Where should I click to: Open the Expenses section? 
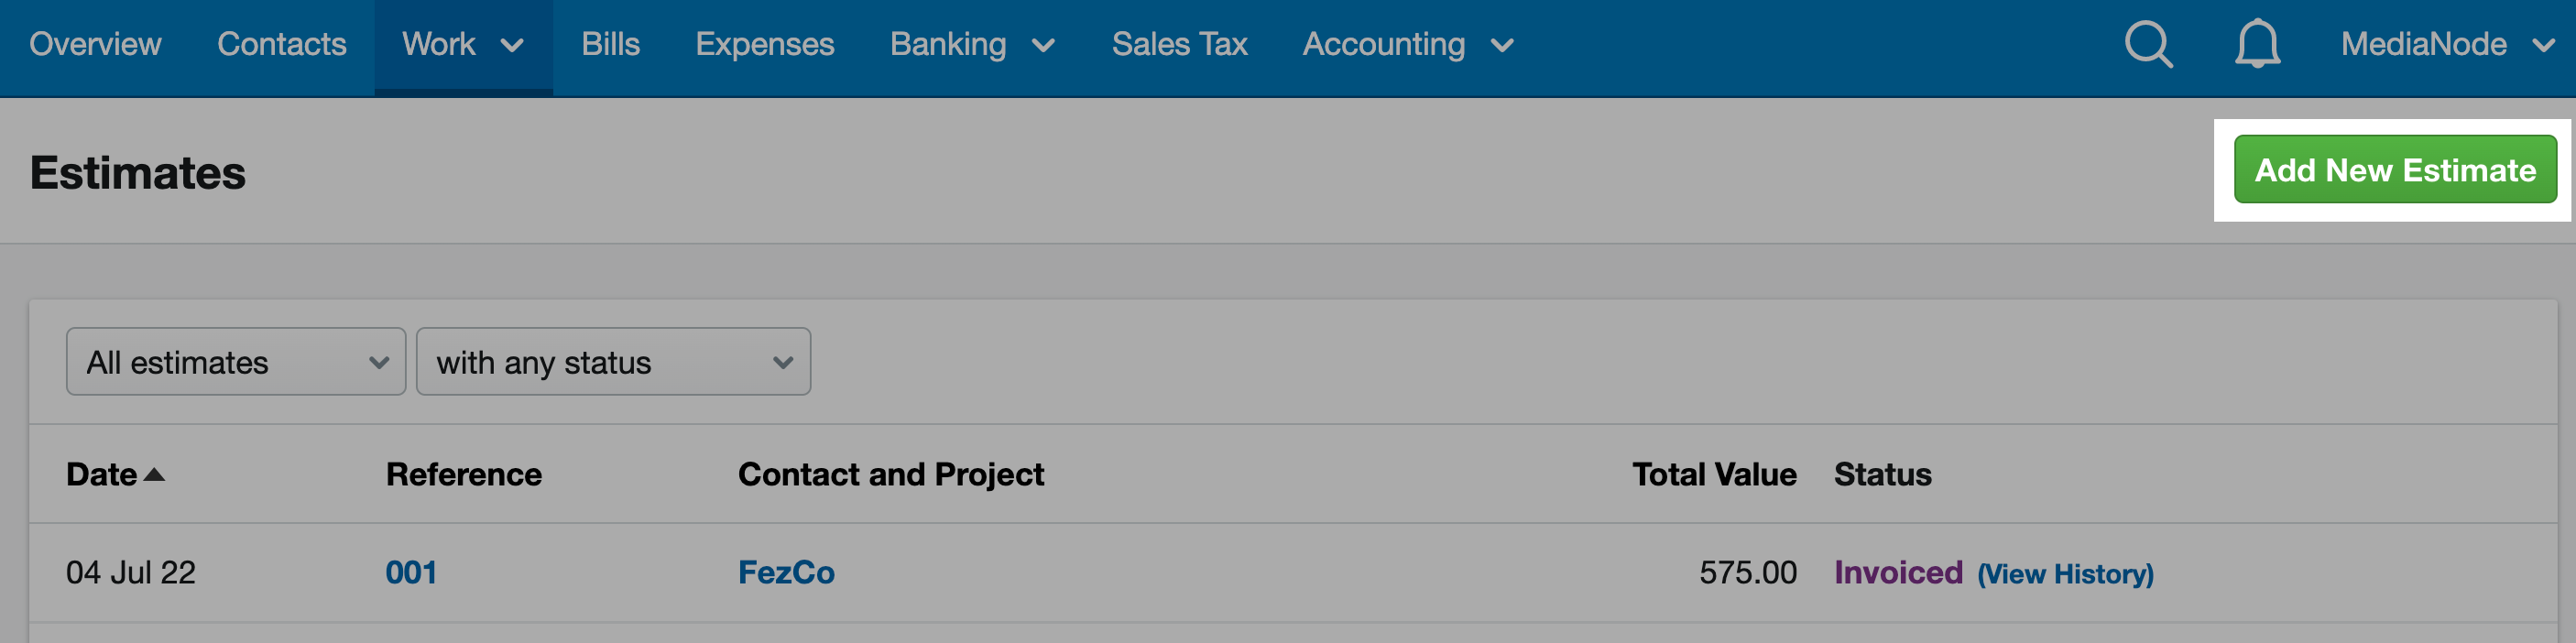coord(765,44)
